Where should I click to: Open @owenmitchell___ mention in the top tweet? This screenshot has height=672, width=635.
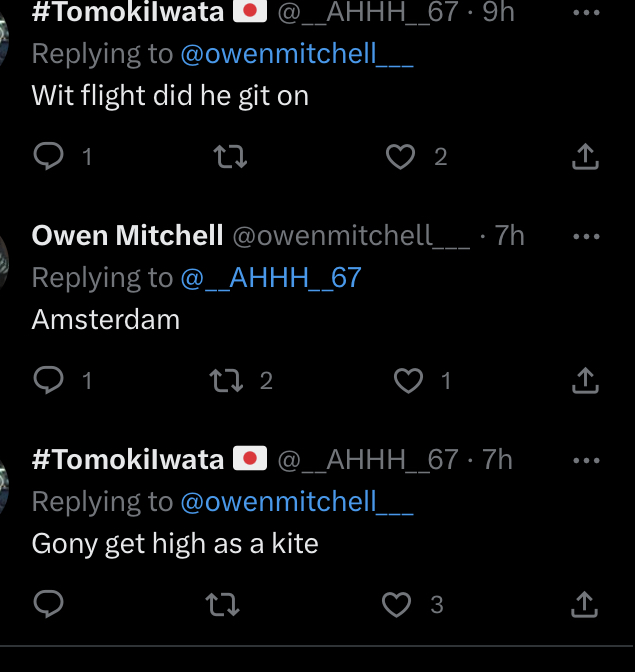tap(295, 54)
